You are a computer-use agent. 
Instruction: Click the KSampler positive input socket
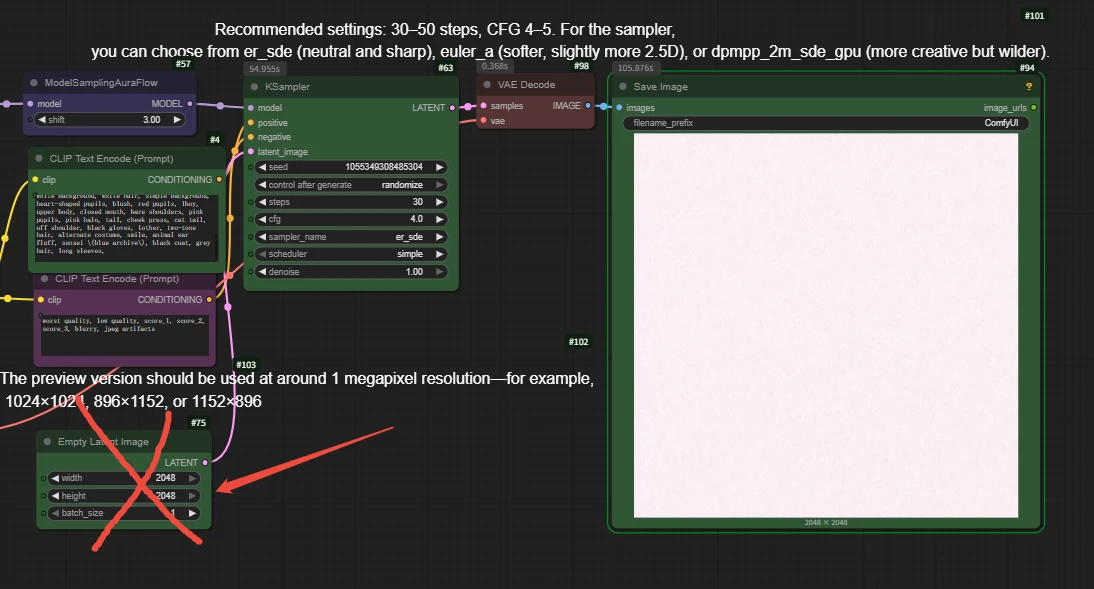tap(250, 122)
